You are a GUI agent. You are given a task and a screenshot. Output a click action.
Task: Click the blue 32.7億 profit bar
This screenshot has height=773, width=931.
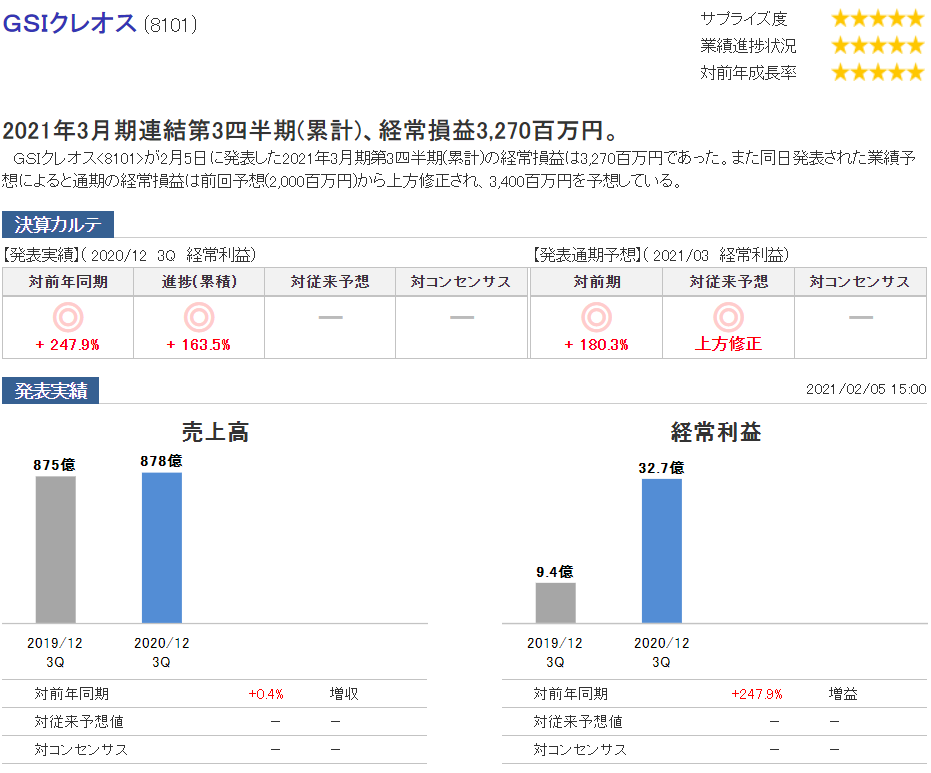[x=662, y=551]
